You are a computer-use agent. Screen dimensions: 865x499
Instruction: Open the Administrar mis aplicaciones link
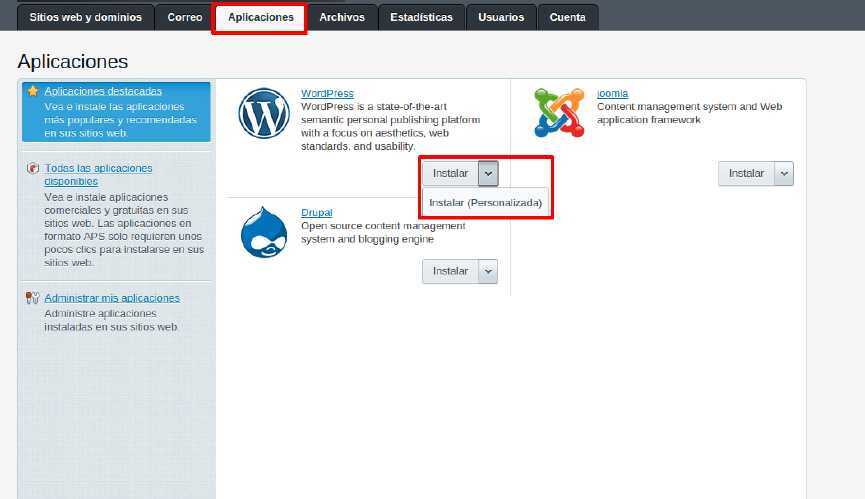coord(112,298)
